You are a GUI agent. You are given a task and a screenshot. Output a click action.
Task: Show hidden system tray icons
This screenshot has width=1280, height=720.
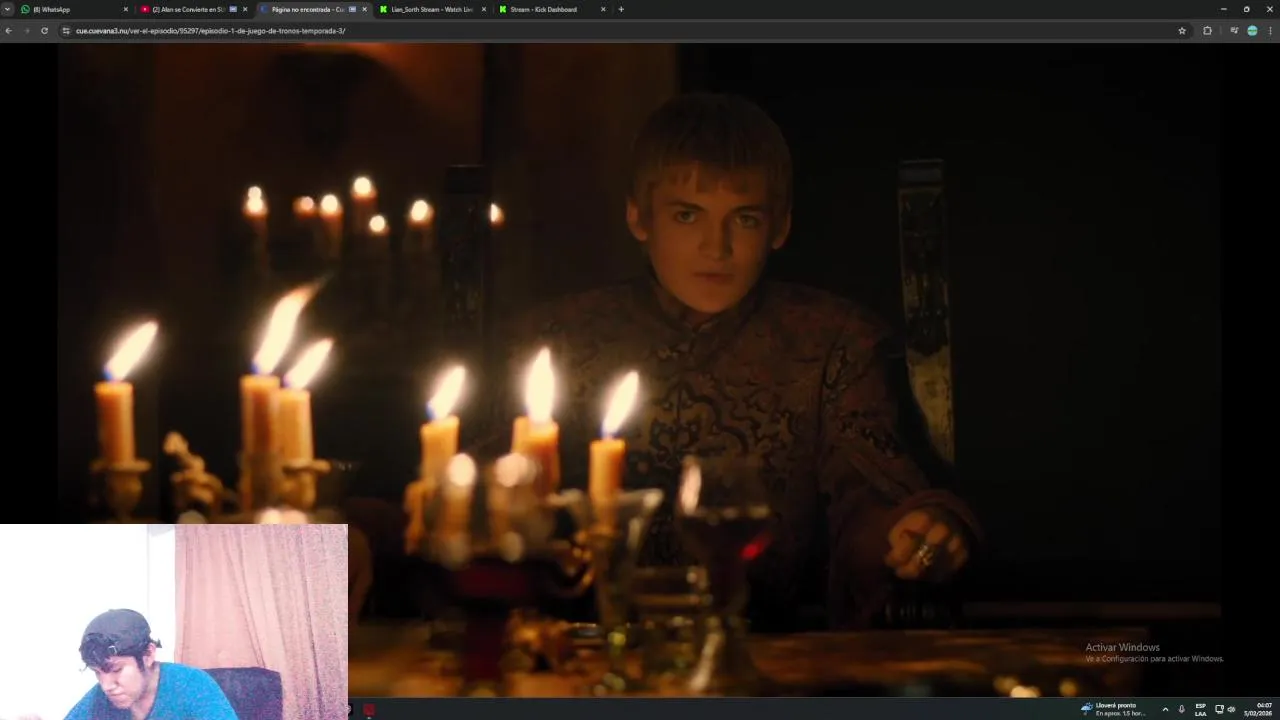(1165, 710)
